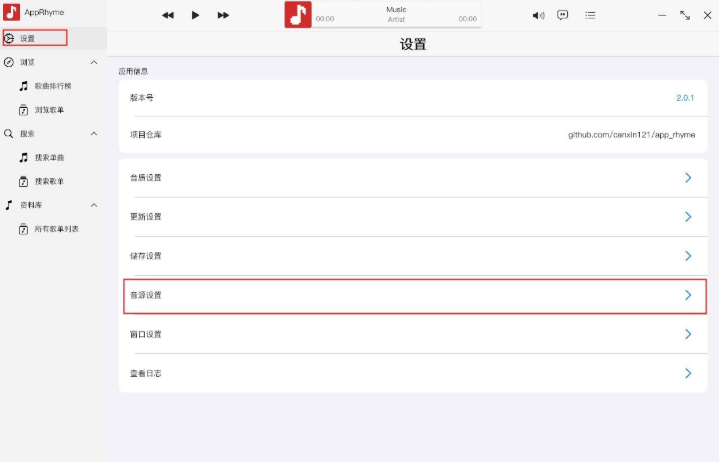Show lyrics via the speech bubble icon

point(562,15)
